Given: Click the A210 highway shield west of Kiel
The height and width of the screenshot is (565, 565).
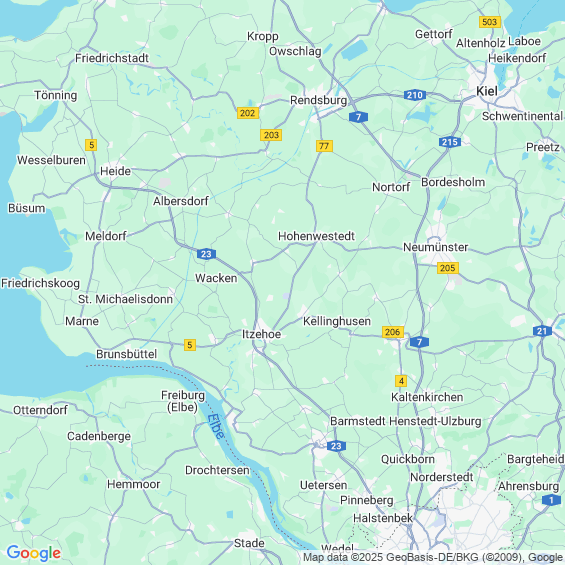Looking at the screenshot, I should [x=415, y=95].
